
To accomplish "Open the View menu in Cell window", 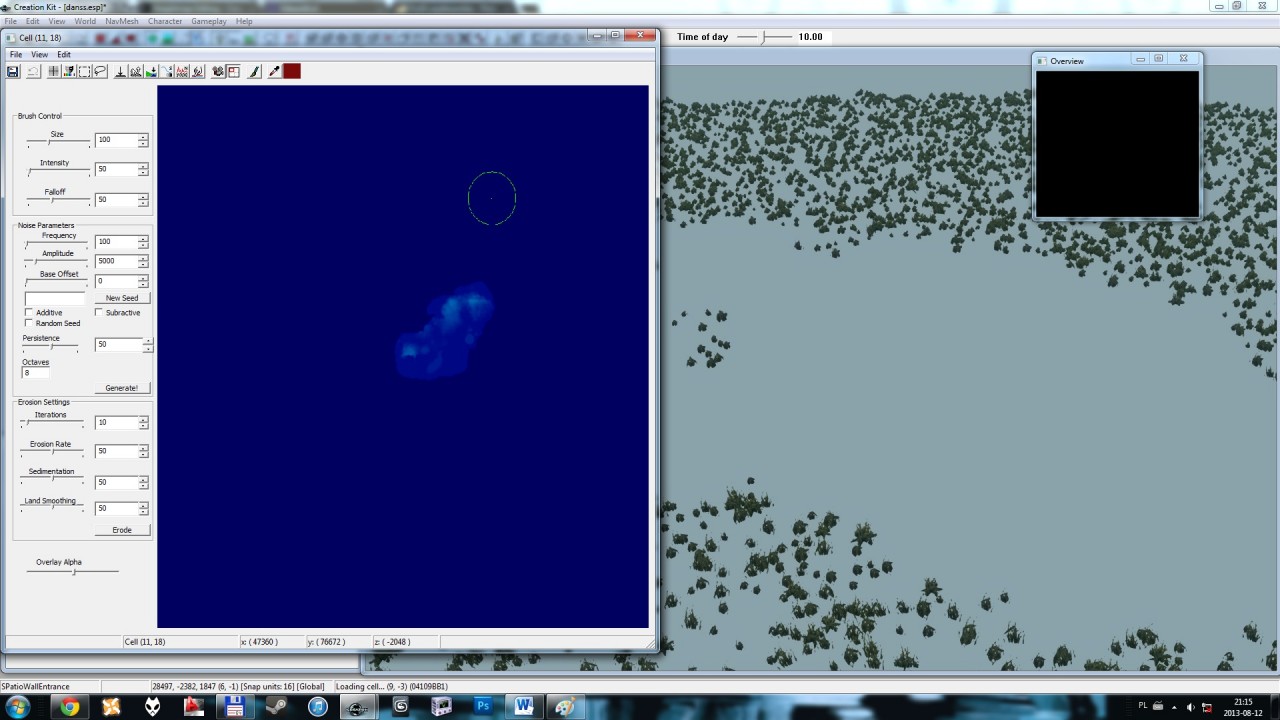I will coord(39,55).
